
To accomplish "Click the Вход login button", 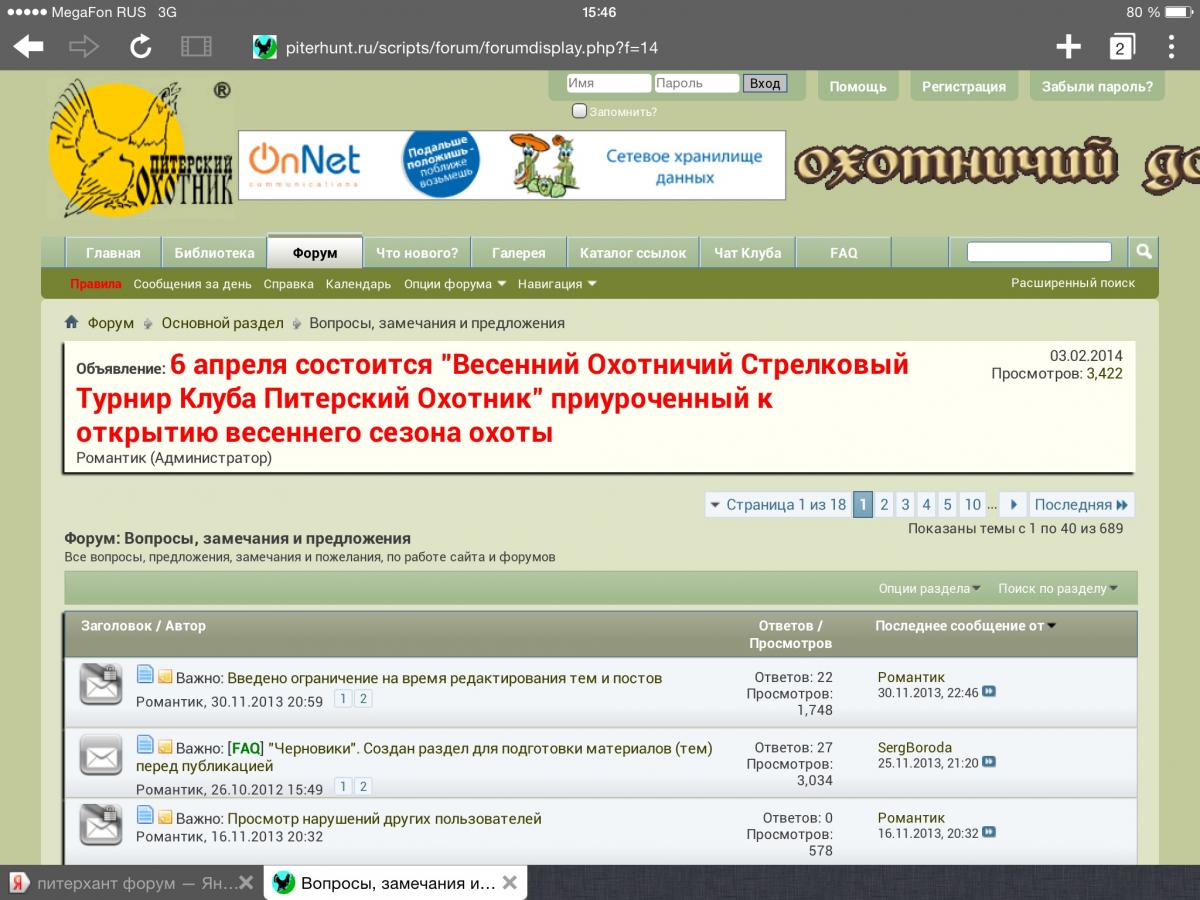I will coord(765,84).
